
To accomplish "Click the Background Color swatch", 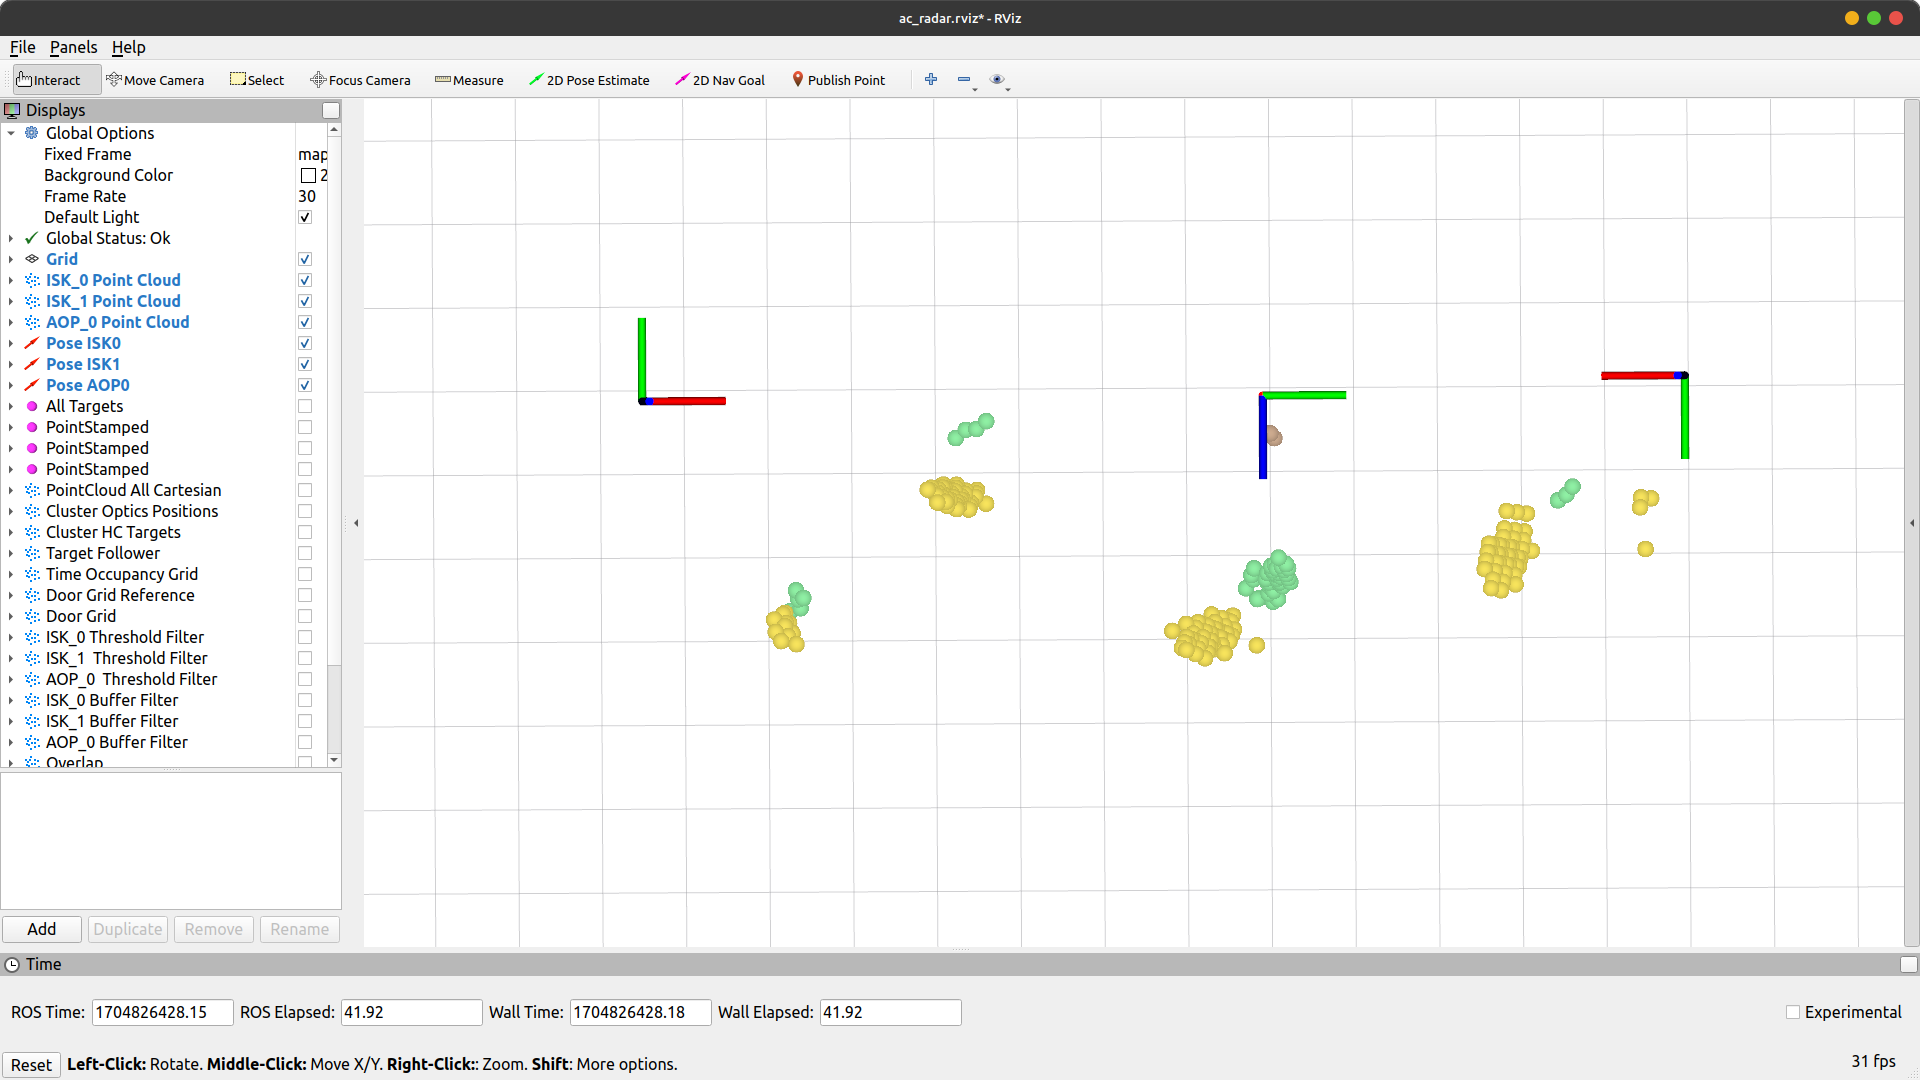I will point(308,176).
